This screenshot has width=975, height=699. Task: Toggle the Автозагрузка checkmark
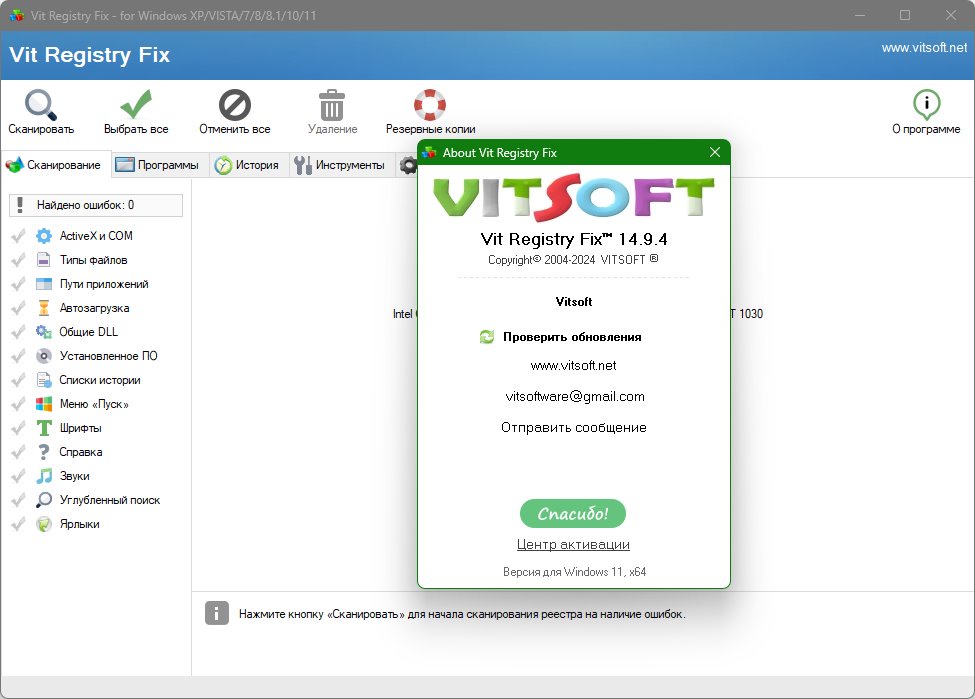coord(19,308)
